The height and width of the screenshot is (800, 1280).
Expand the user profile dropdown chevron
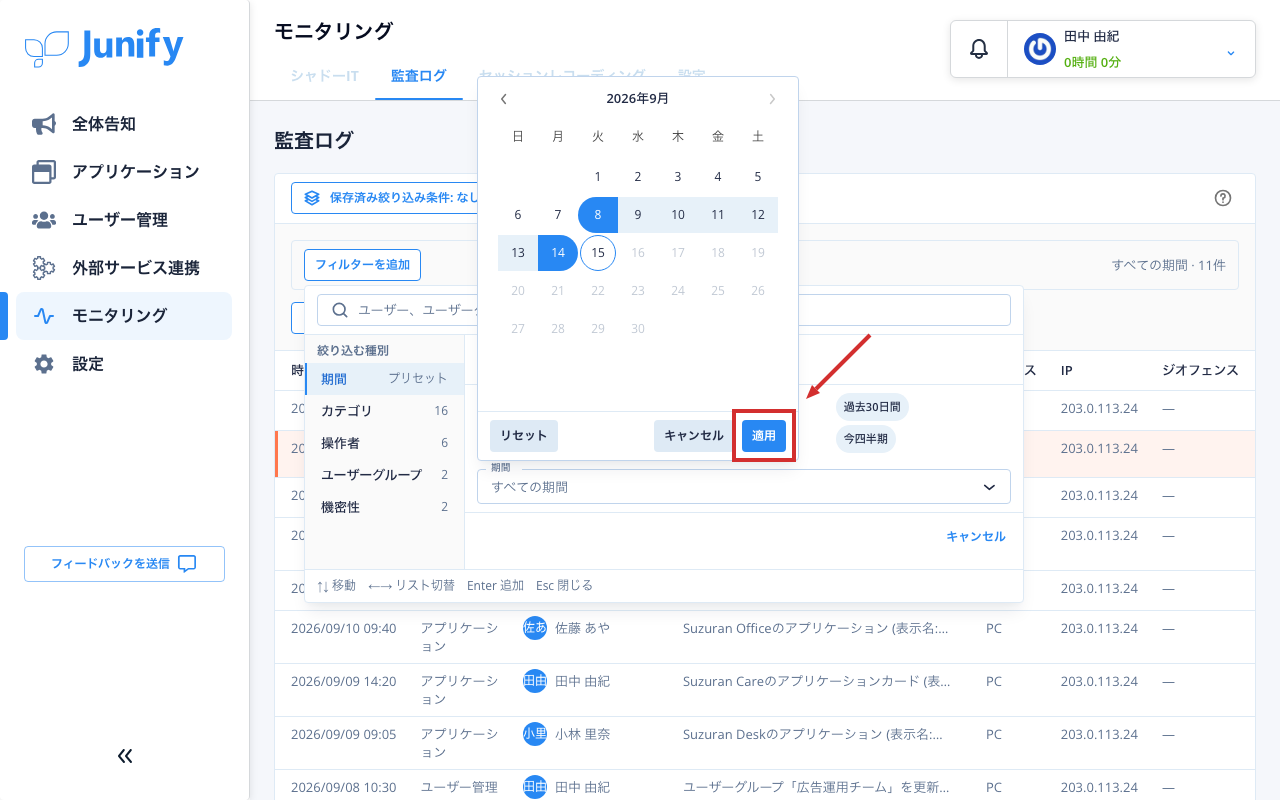(1231, 52)
